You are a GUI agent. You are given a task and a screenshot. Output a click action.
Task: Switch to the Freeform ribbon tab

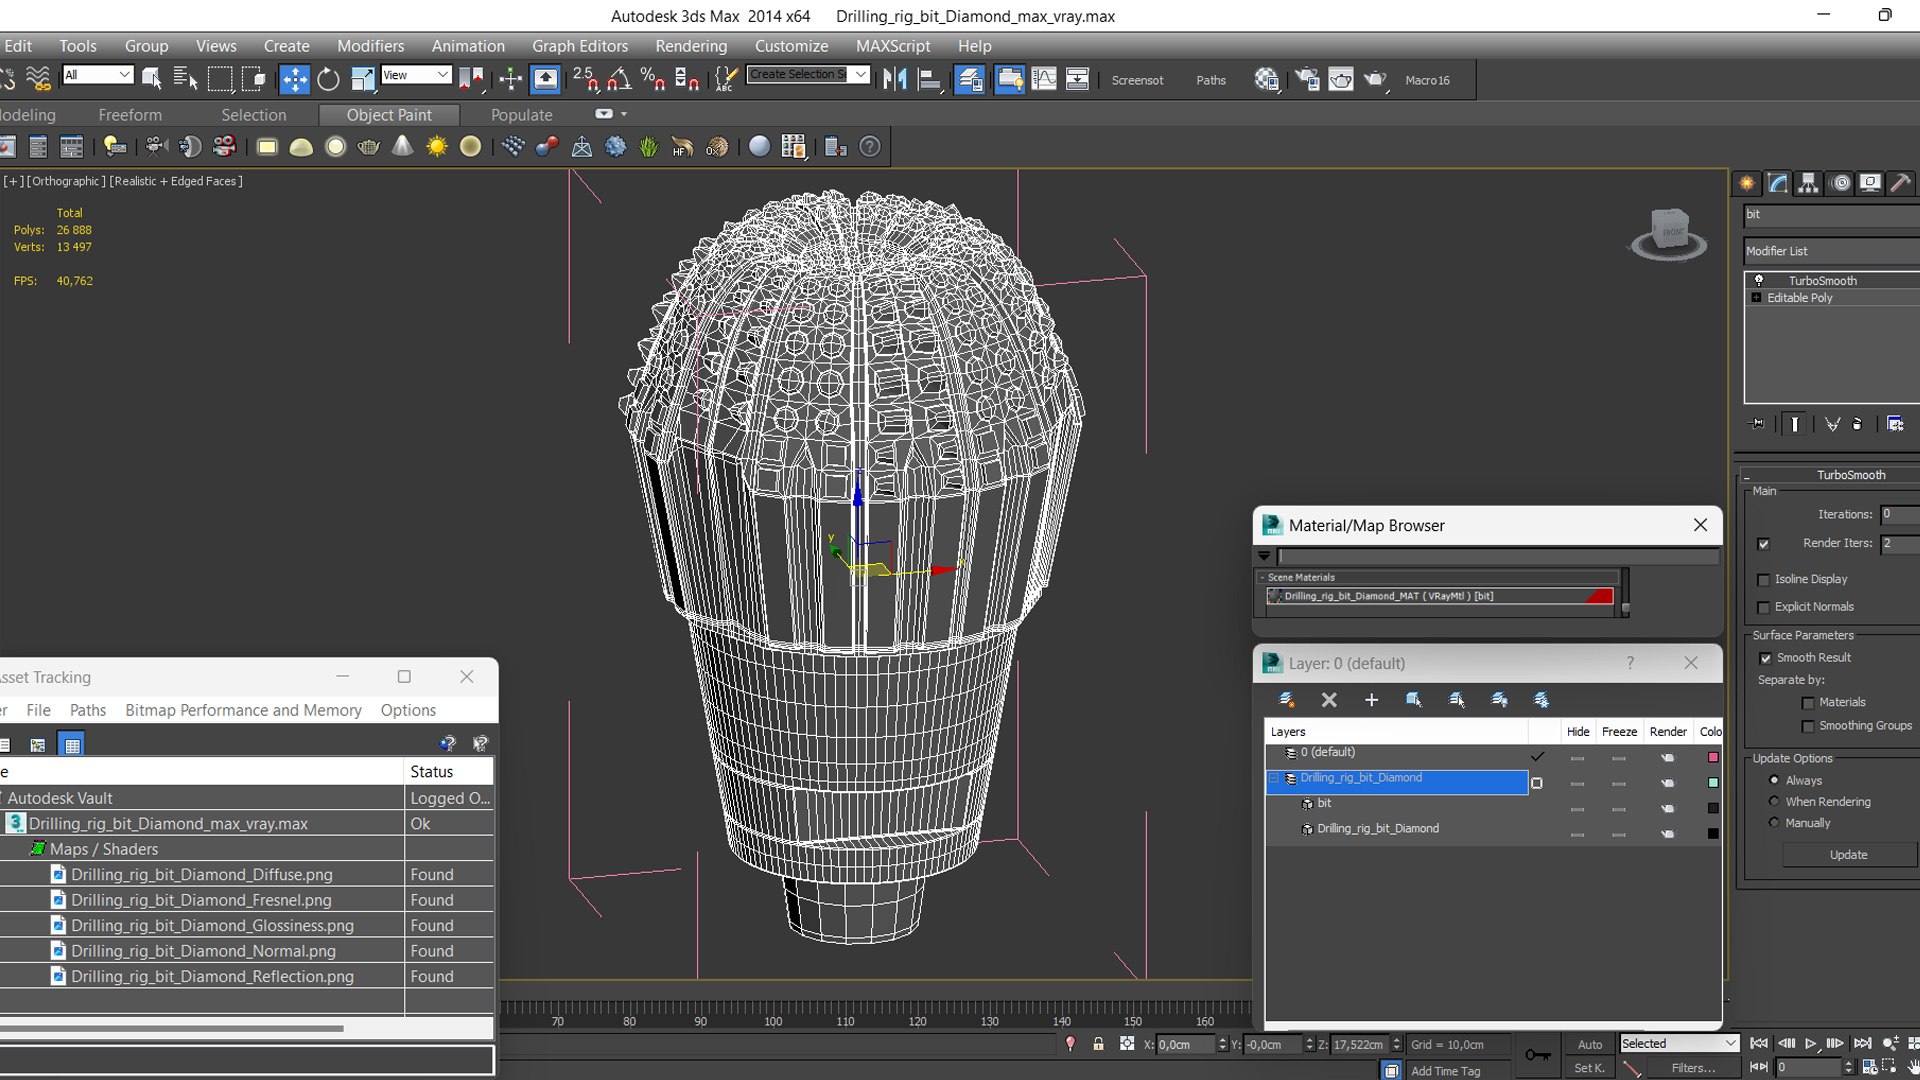coord(130,115)
